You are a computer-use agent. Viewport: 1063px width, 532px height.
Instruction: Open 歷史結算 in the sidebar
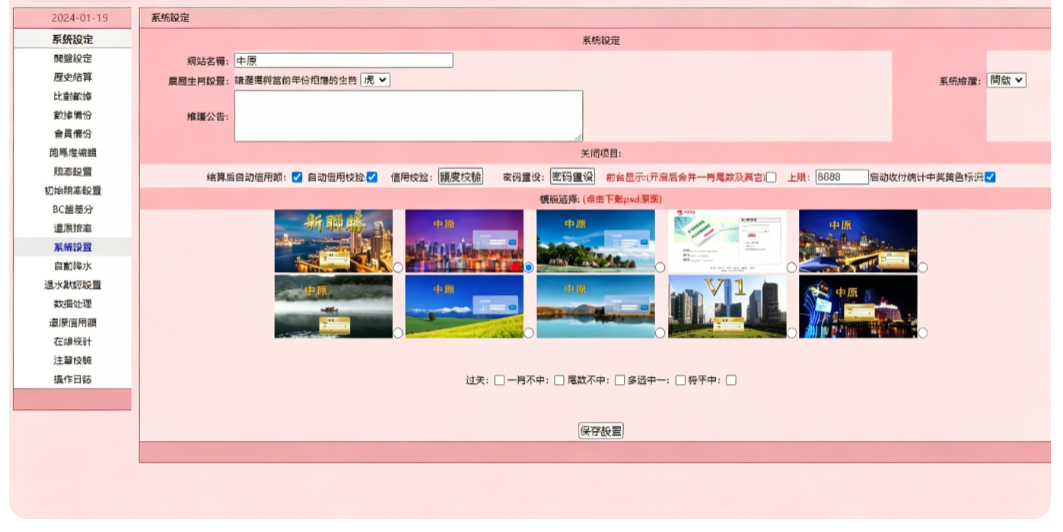point(73,77)
